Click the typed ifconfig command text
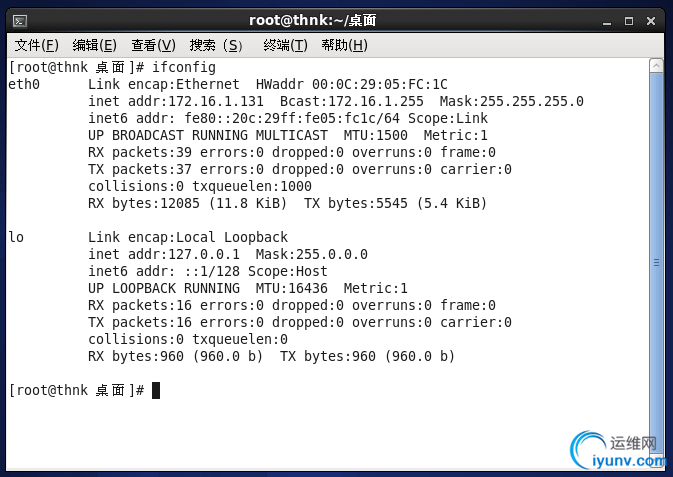 click(184, 67)
